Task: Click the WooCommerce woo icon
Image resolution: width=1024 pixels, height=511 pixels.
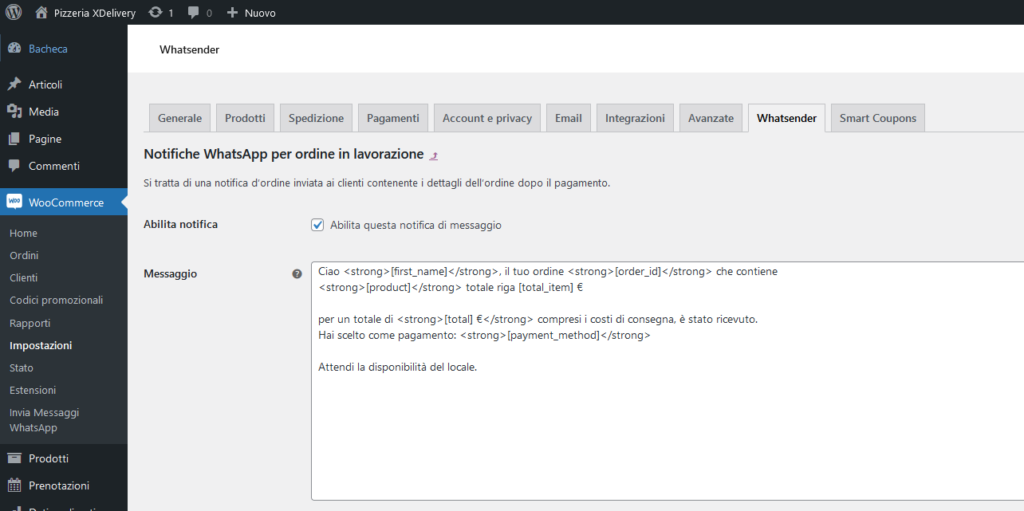Action: pos(14,202)
